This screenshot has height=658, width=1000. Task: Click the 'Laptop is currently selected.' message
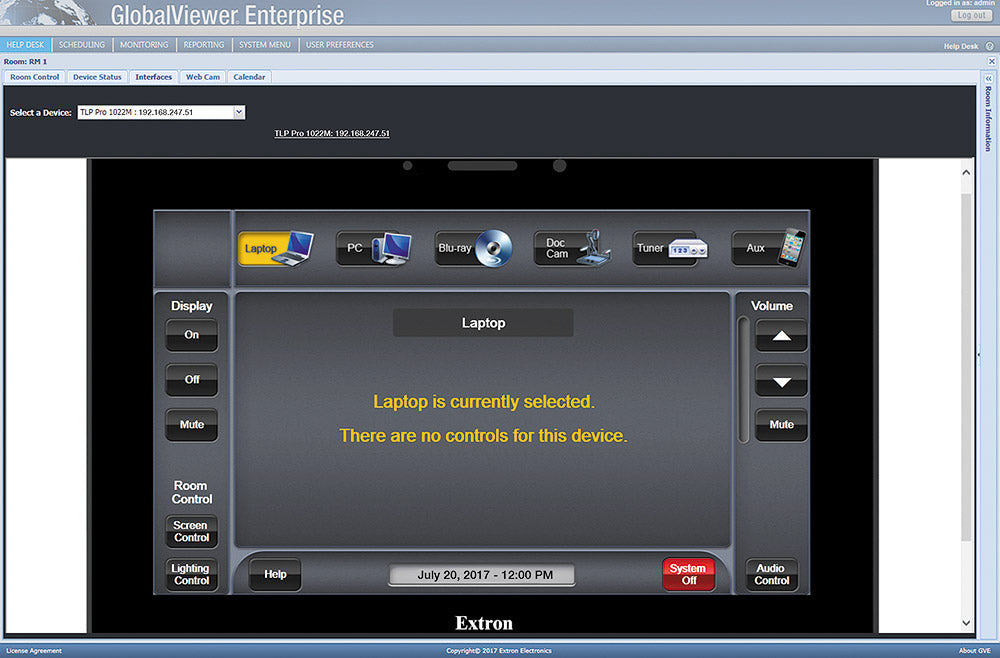(483, 402)
